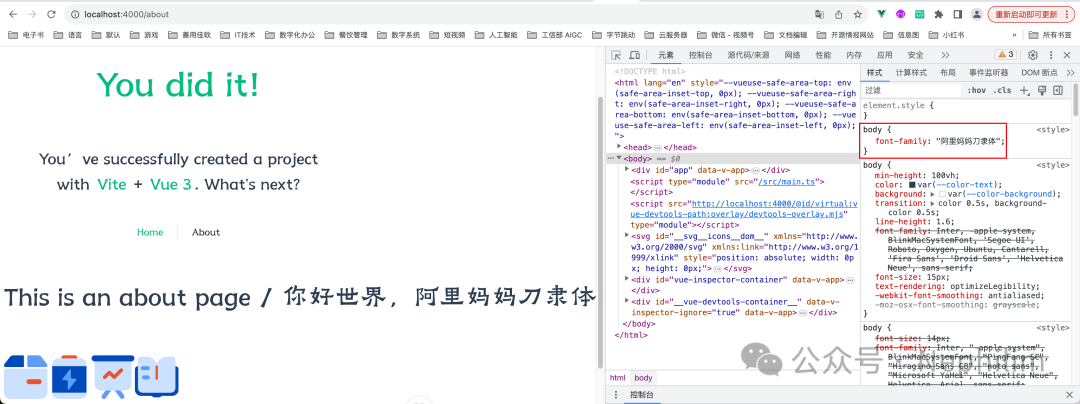Open the color-text swatch color picker

click(913, 185)
